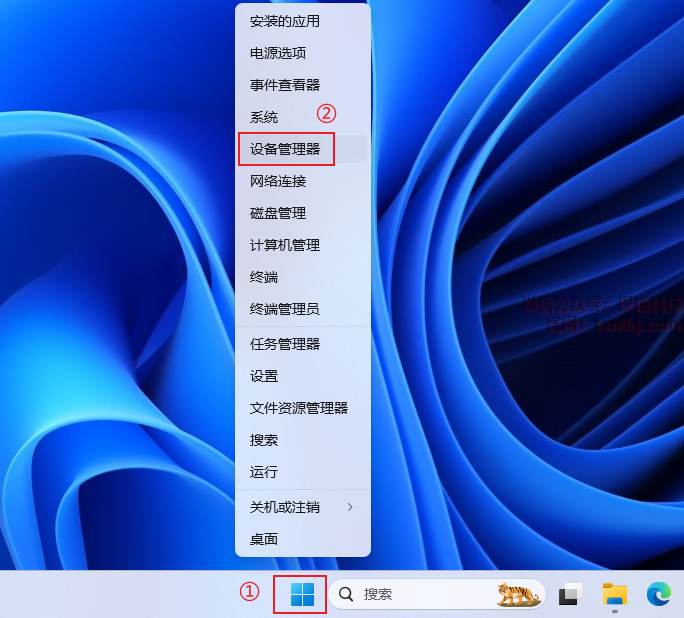684x618 pixels.
Task: Open the Task View icon on taskbar
Action: 571,594
